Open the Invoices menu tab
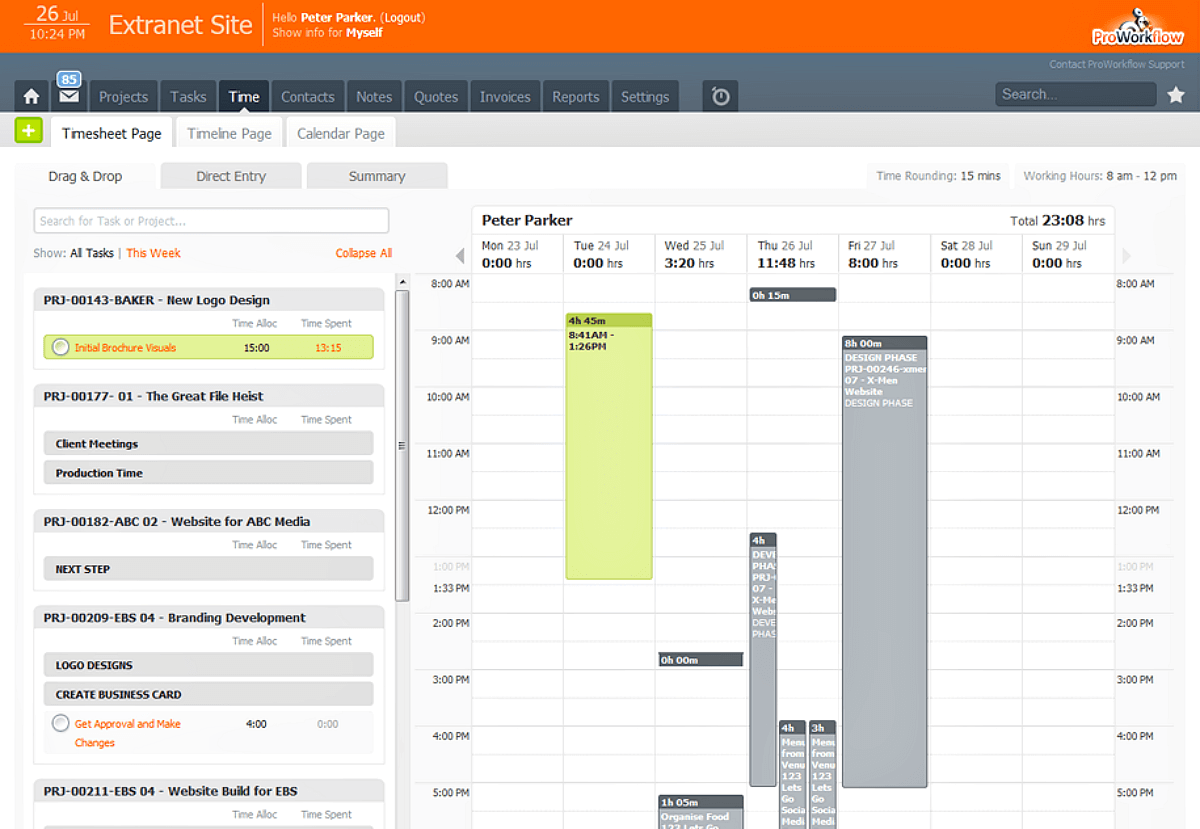This screenshot has width=1200, height=829. click(505, 97)
